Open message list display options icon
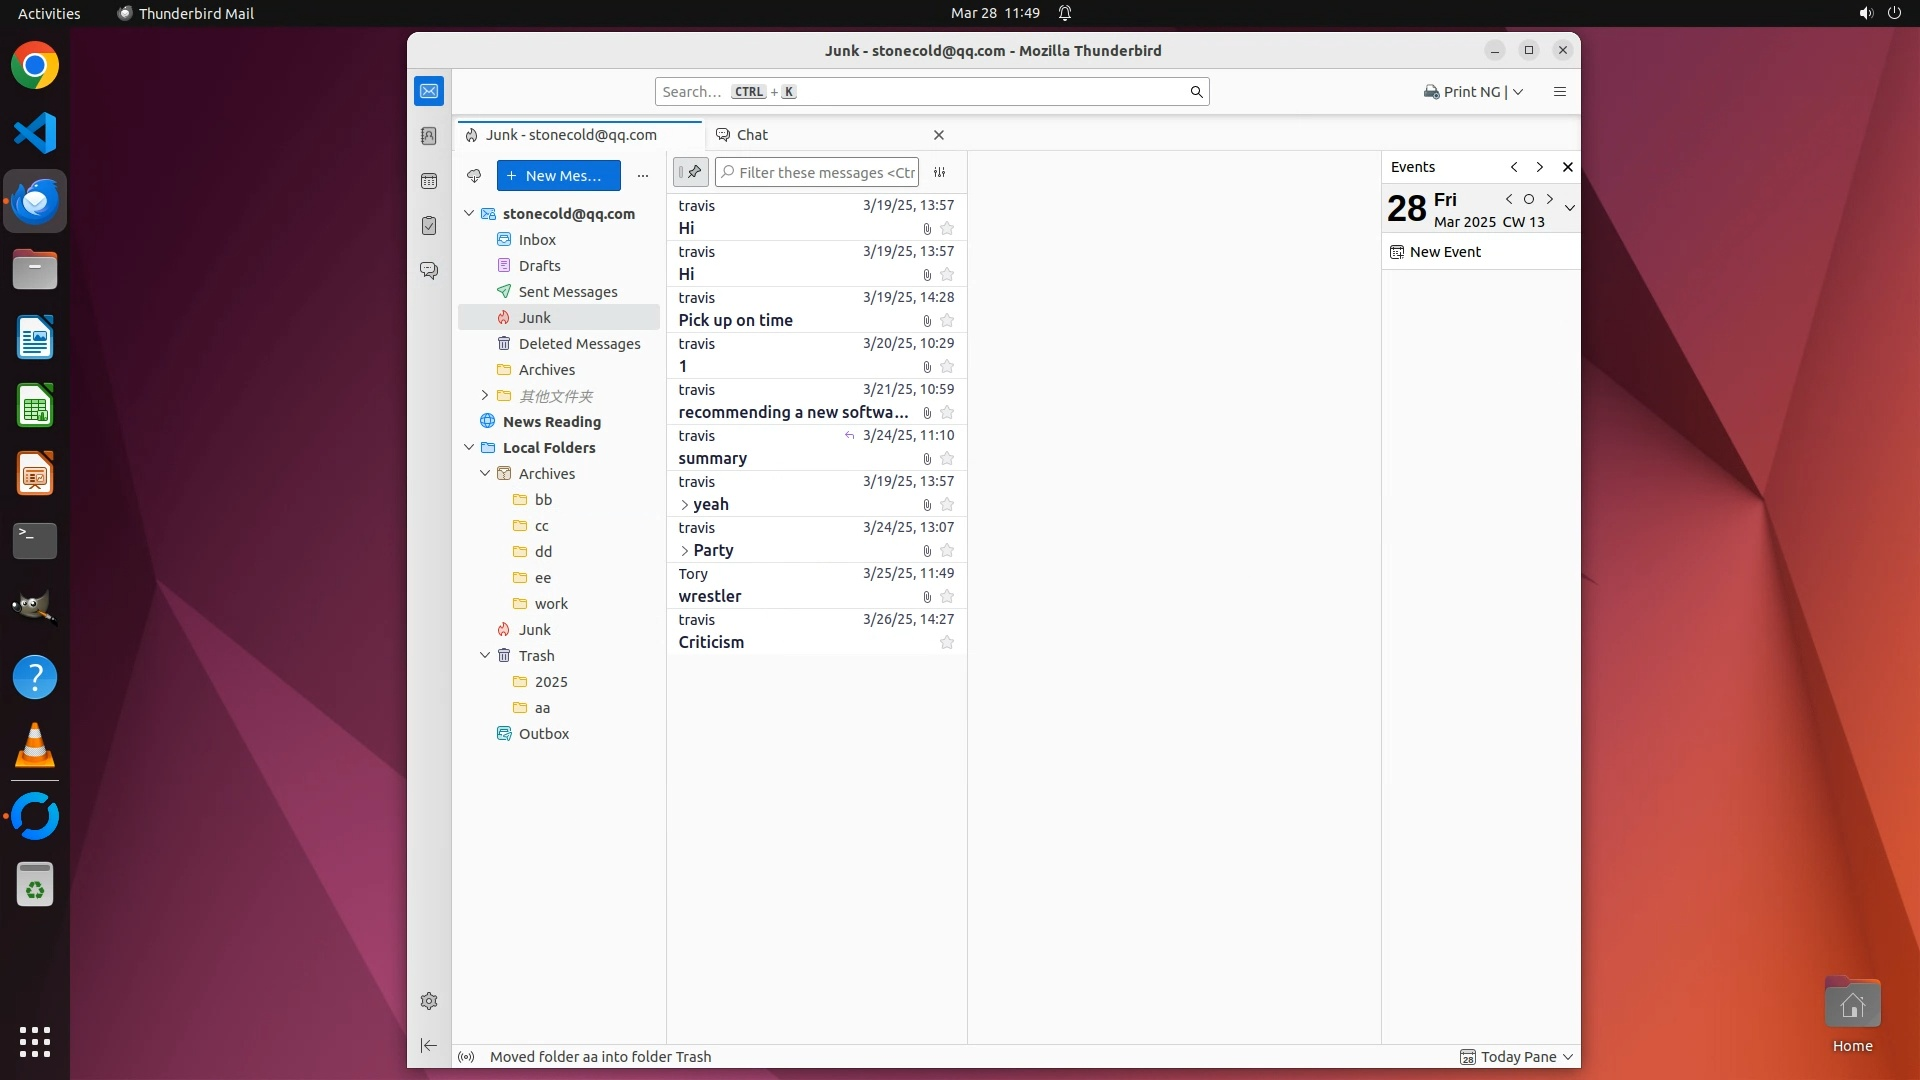 tap(939, 172)
